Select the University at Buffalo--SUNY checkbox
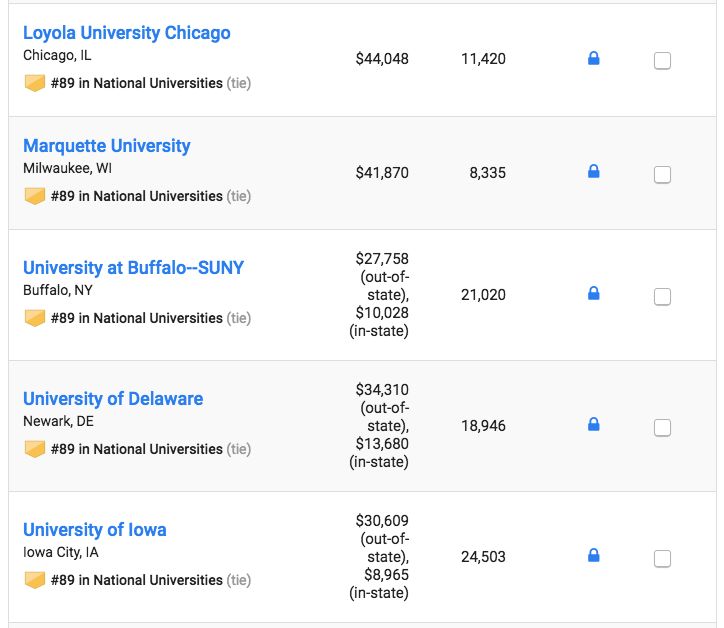 tap(662, 297)
